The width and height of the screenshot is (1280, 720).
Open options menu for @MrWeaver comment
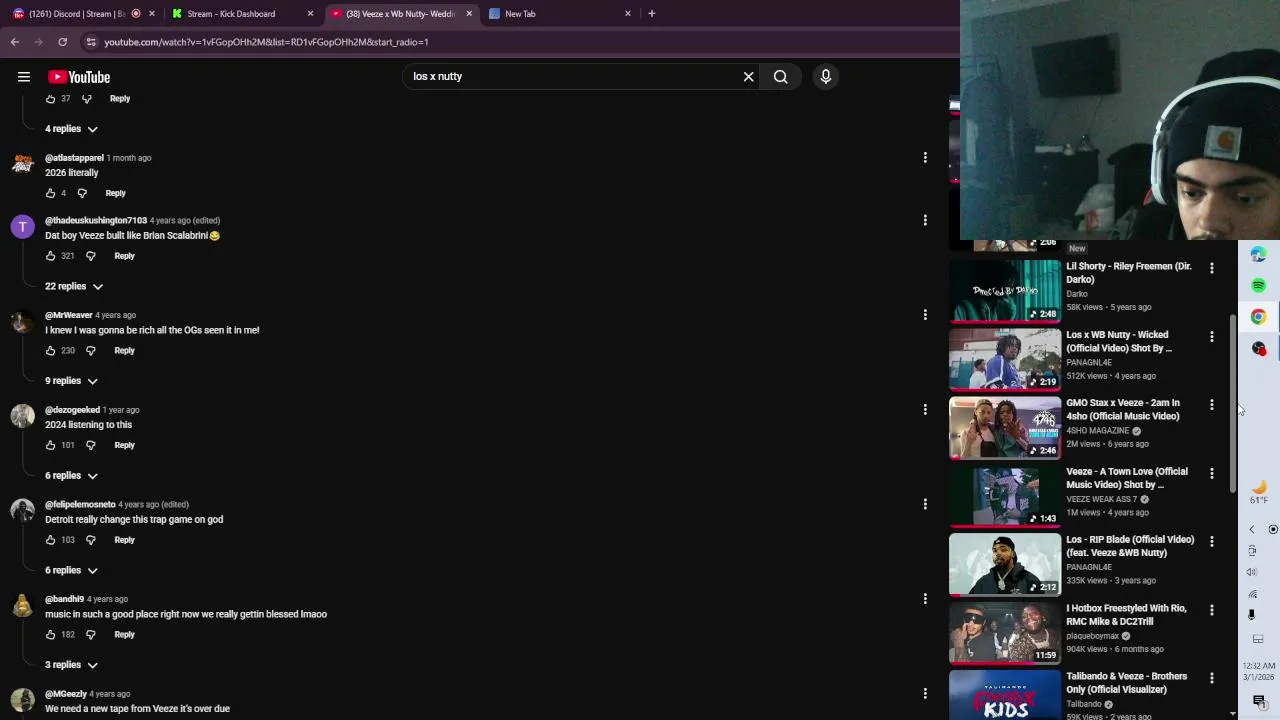tap(925, 315)
